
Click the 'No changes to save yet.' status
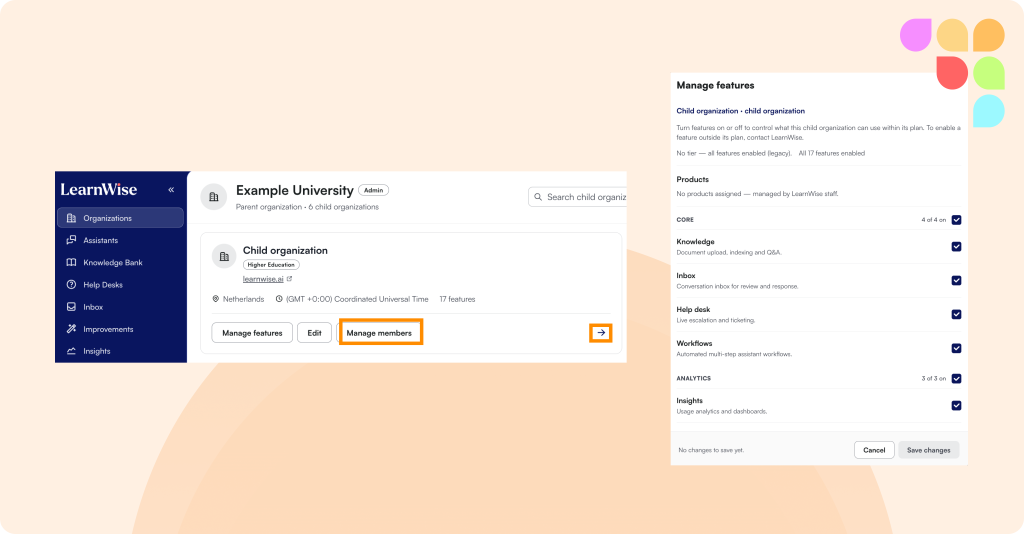711,450
